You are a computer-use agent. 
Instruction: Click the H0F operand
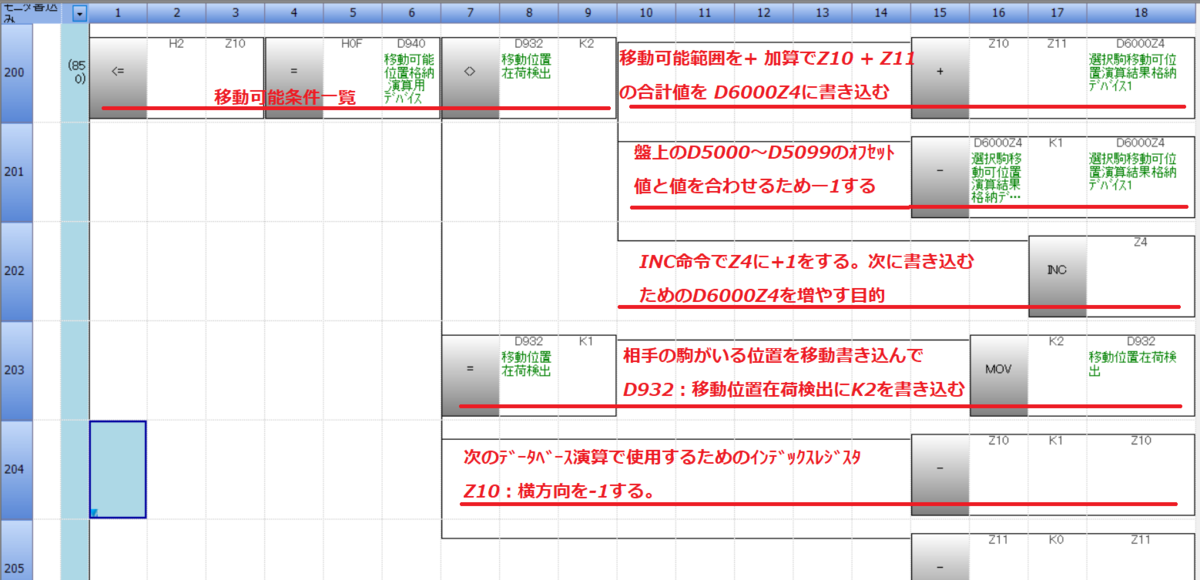353,44
